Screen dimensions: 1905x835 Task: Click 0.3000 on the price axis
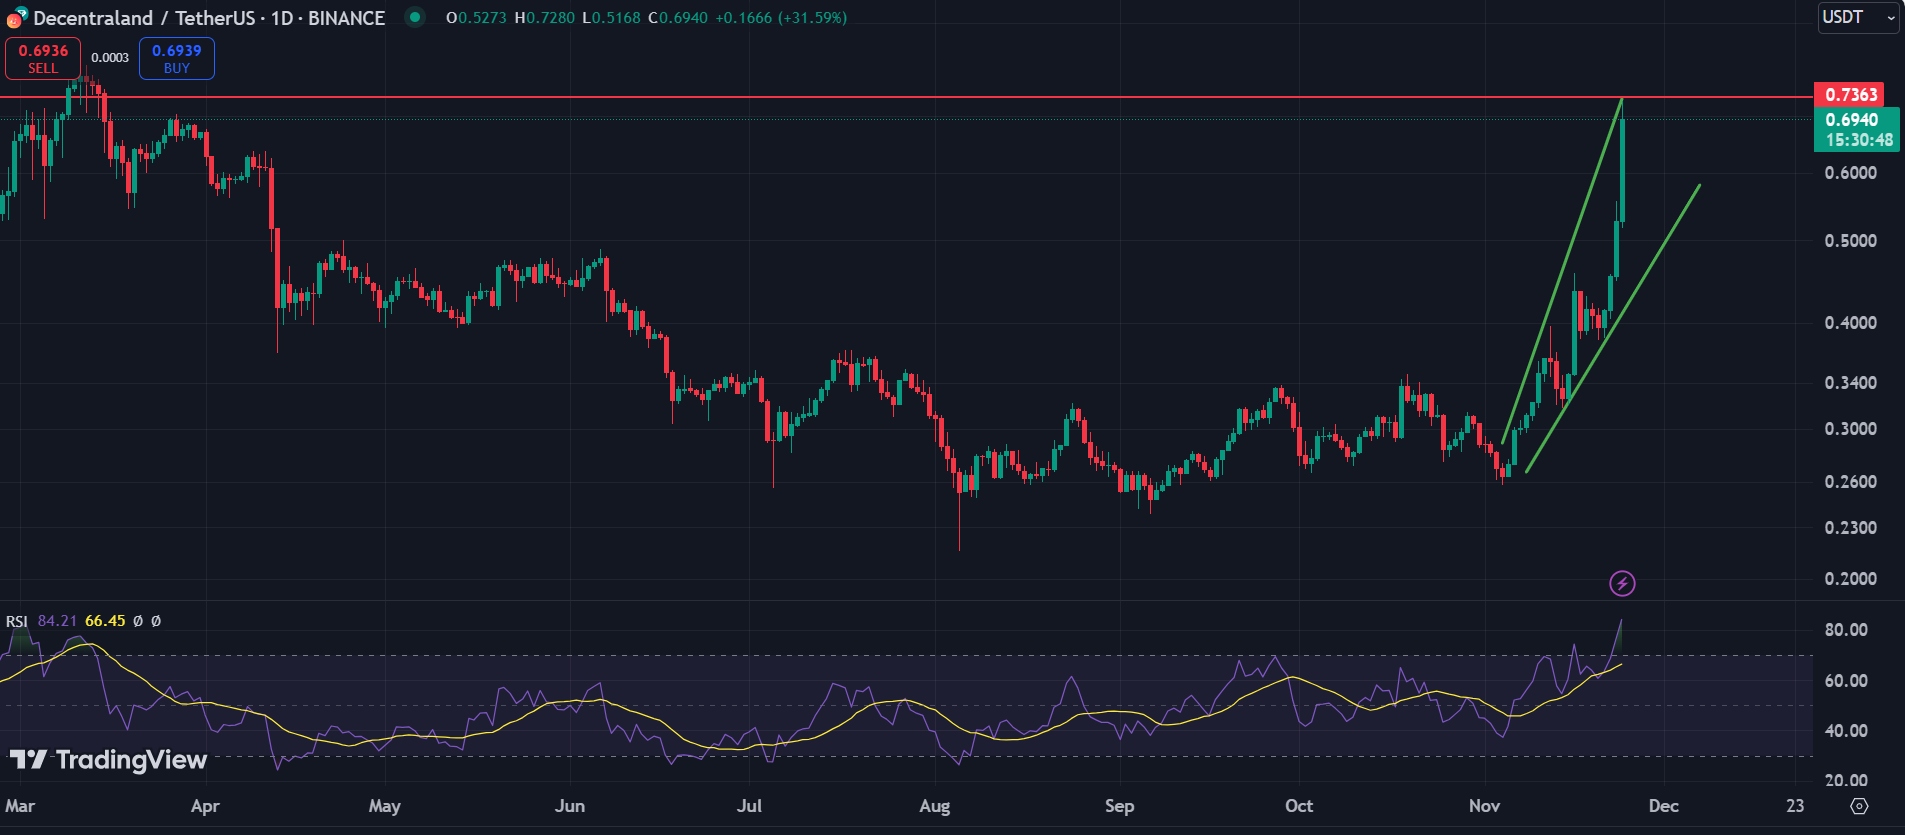pyautogui.click(x=1851, y=429)
